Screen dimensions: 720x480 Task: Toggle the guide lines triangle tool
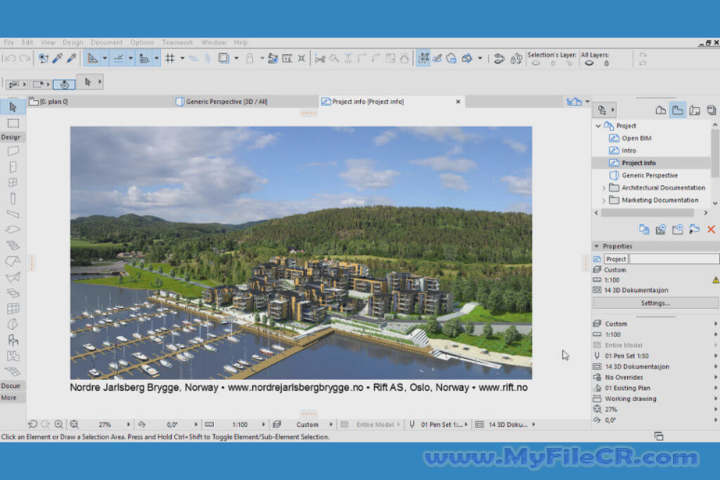(x=93, y=58)
